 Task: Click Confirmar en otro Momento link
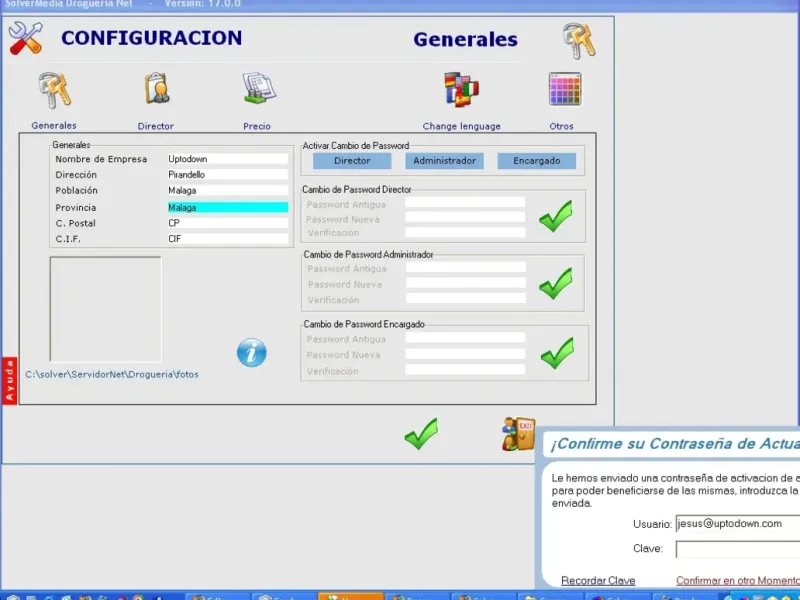pyautogui.click(x=738, y=581)
